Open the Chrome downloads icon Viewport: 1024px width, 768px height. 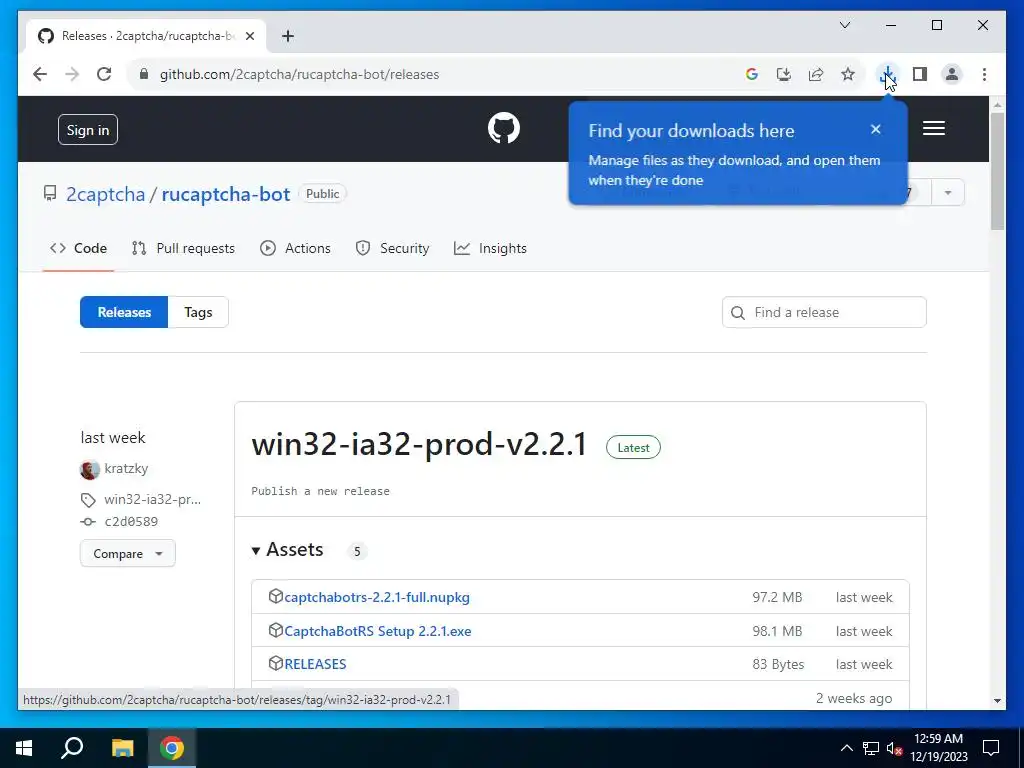click(888, 74)
